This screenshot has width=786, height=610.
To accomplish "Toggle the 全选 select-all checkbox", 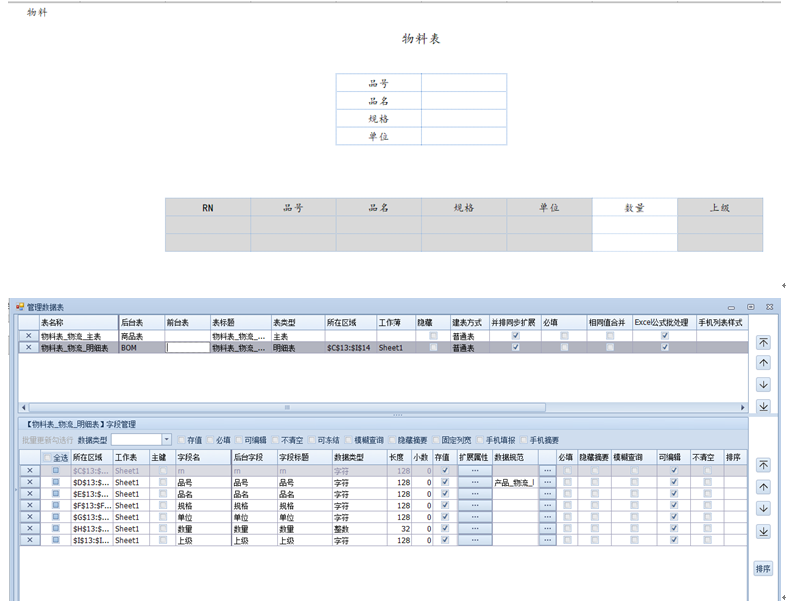I will [x=48, y=457].
